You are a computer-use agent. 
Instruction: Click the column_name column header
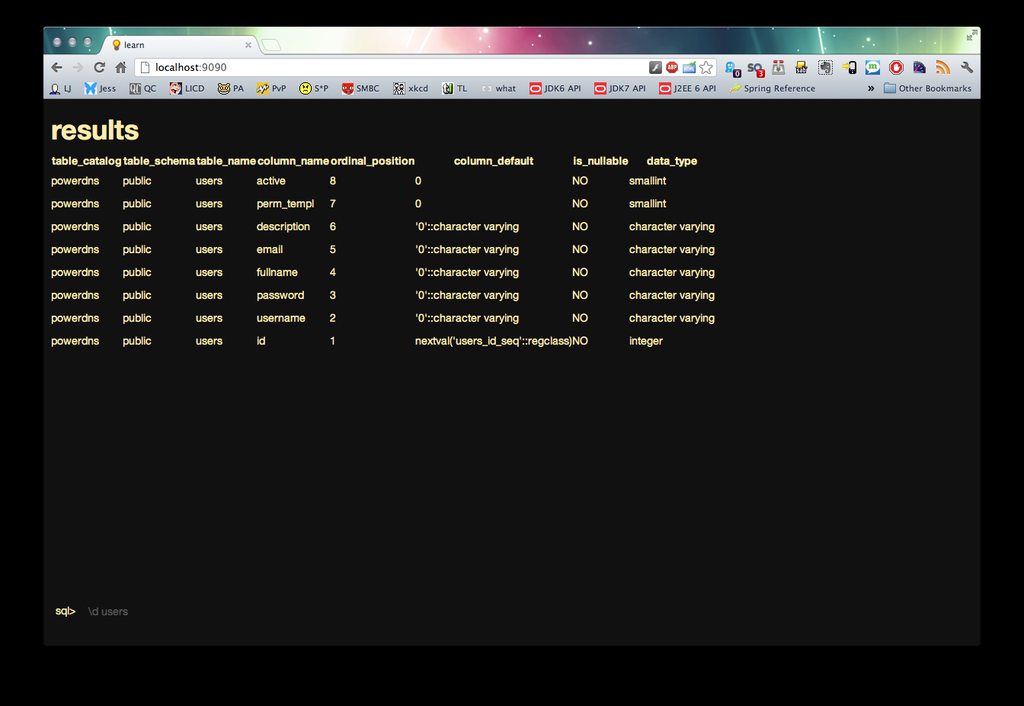coord(293,161)
